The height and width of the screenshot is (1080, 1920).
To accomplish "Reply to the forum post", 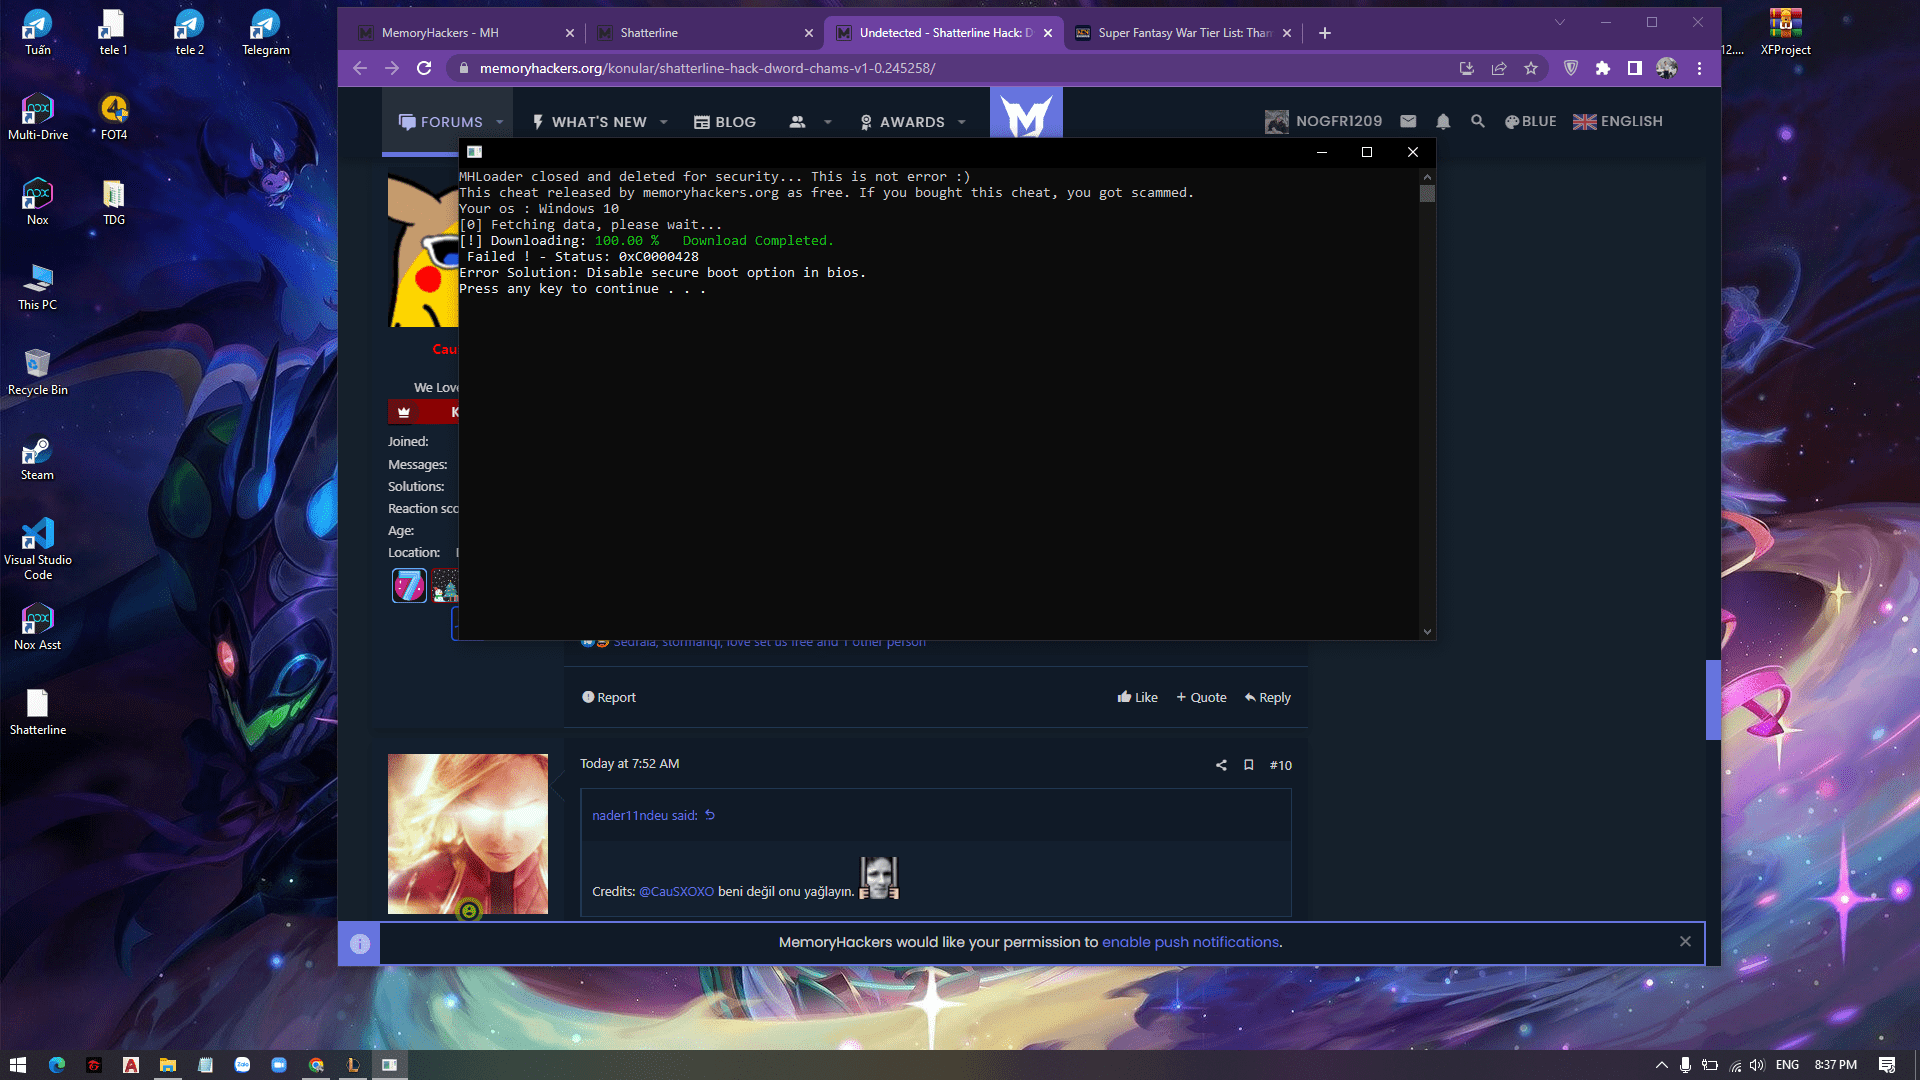I will click(x=1267, y=697).
